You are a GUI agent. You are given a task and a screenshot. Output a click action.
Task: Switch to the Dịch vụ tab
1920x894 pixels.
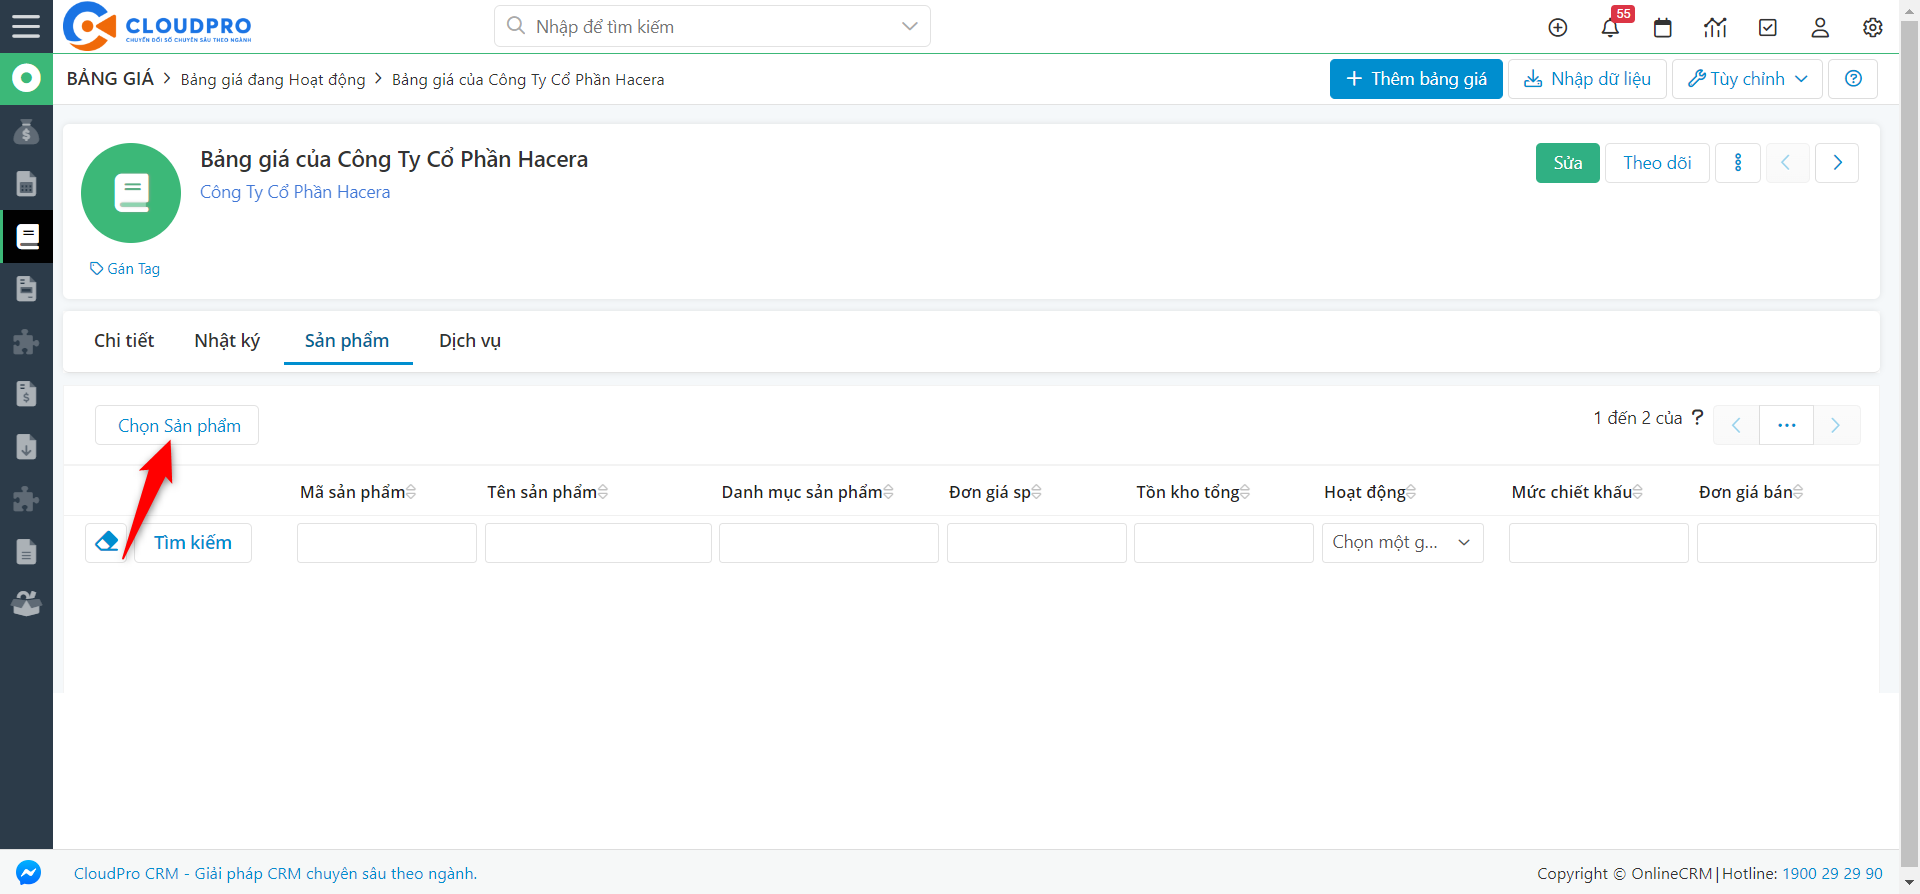coord(470,341)
